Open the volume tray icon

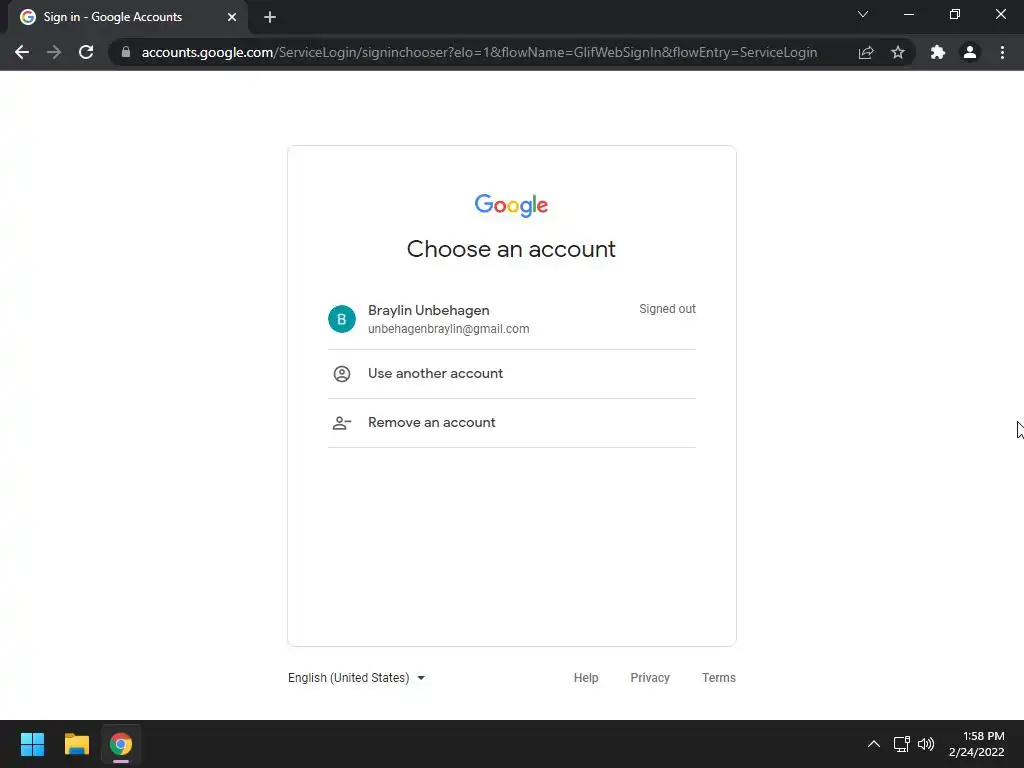click(x=926, y=744)
